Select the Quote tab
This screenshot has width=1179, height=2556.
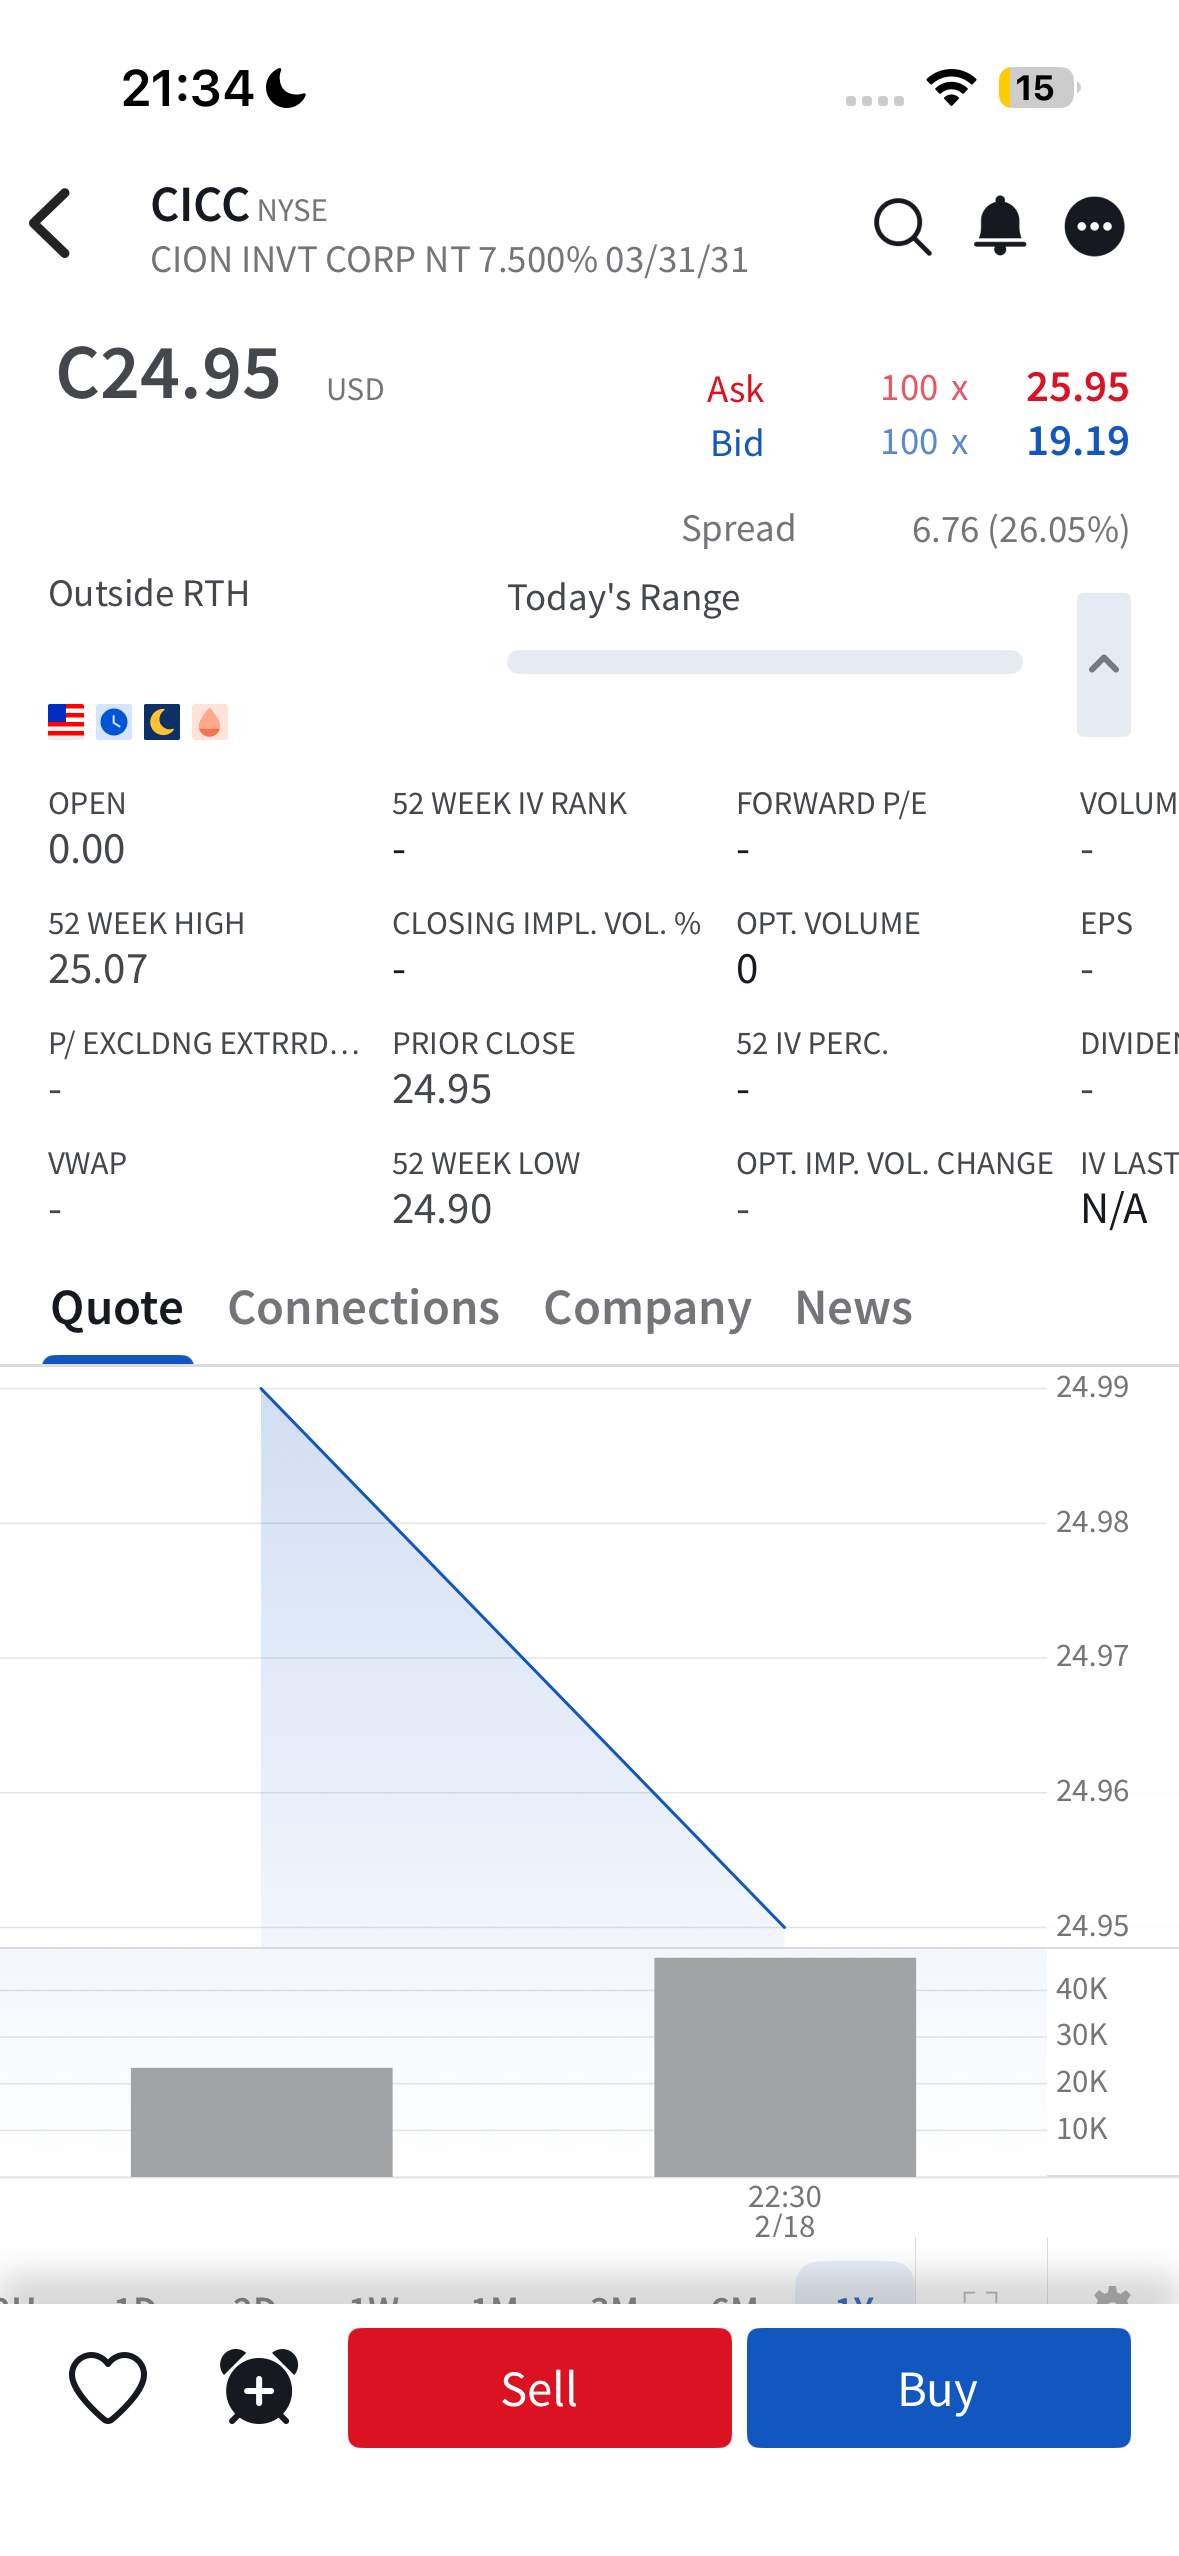(x=117, y=1307)
